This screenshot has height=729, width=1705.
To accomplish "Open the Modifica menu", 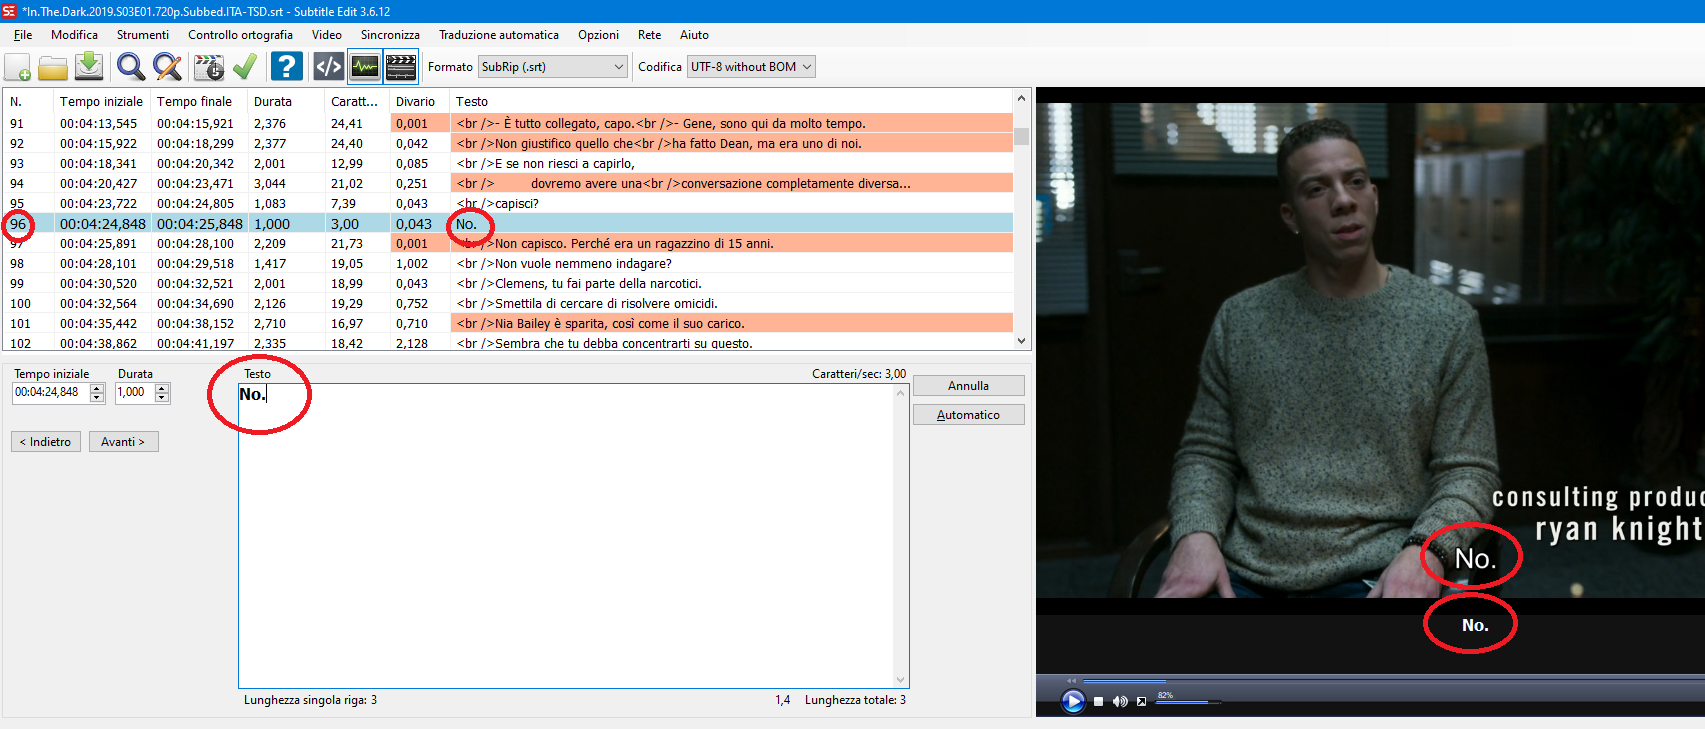I will (x=75, y=35).
